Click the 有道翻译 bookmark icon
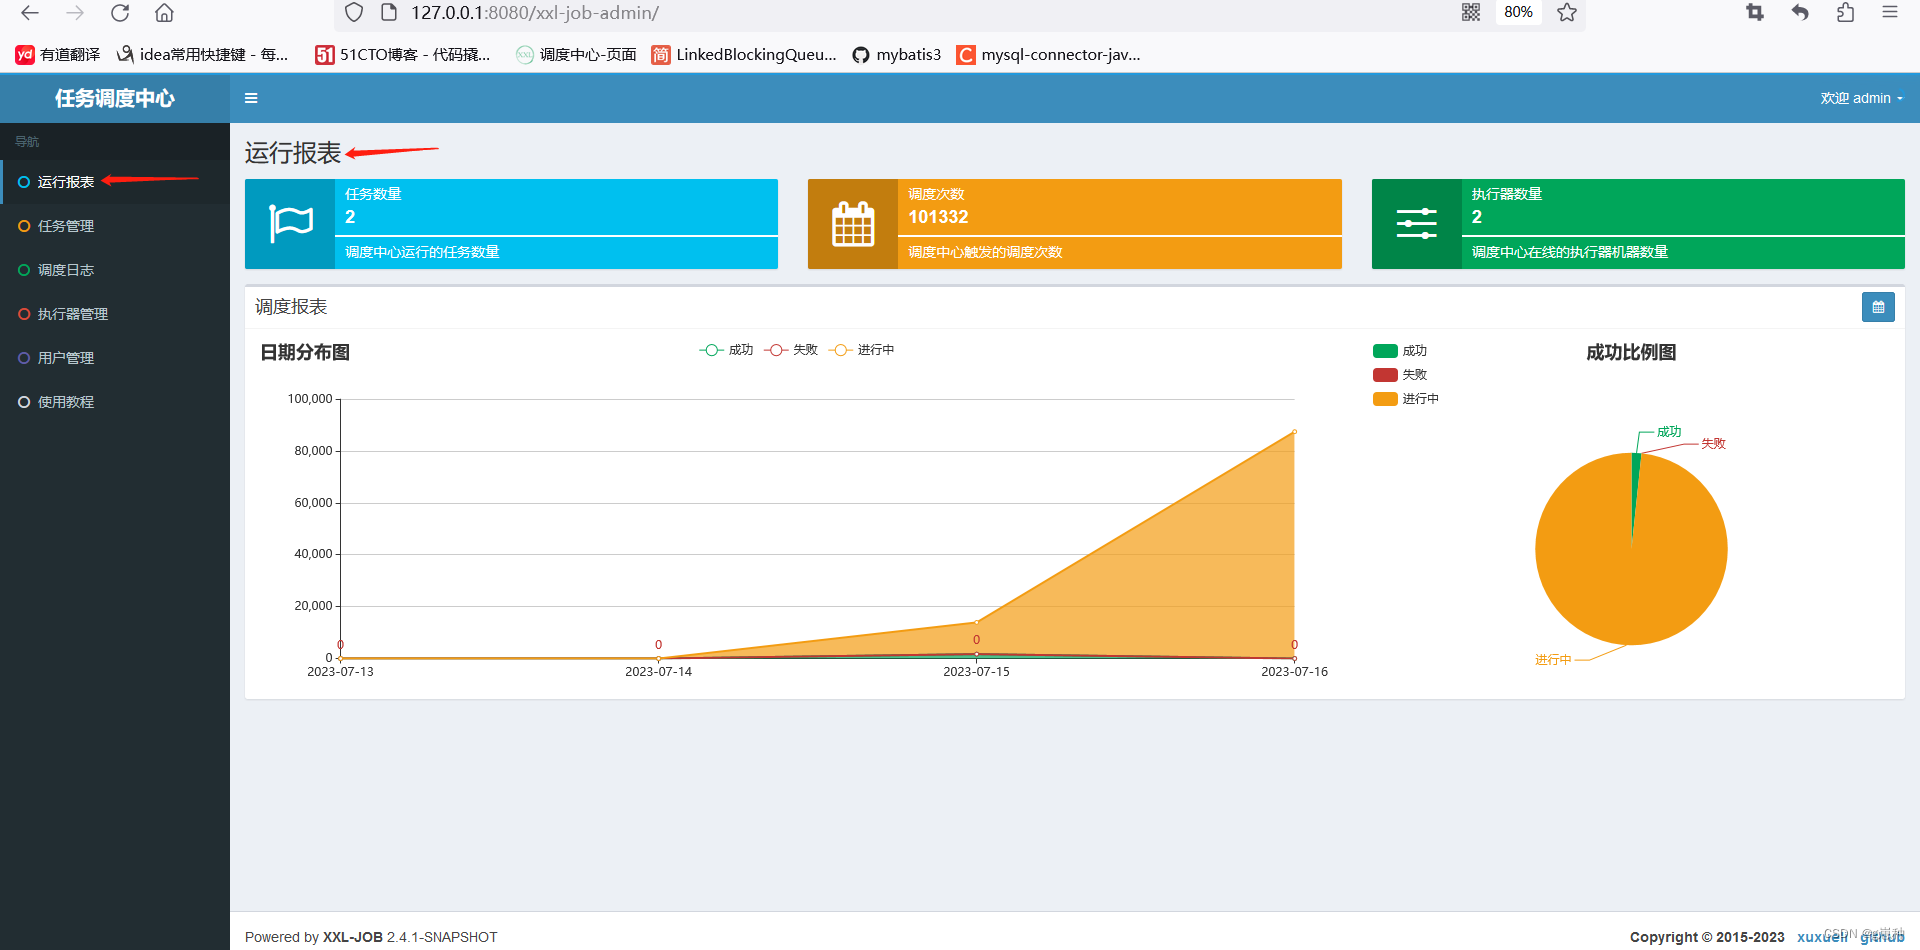Viewport: 1920px width, 950px height. (25, 55)
